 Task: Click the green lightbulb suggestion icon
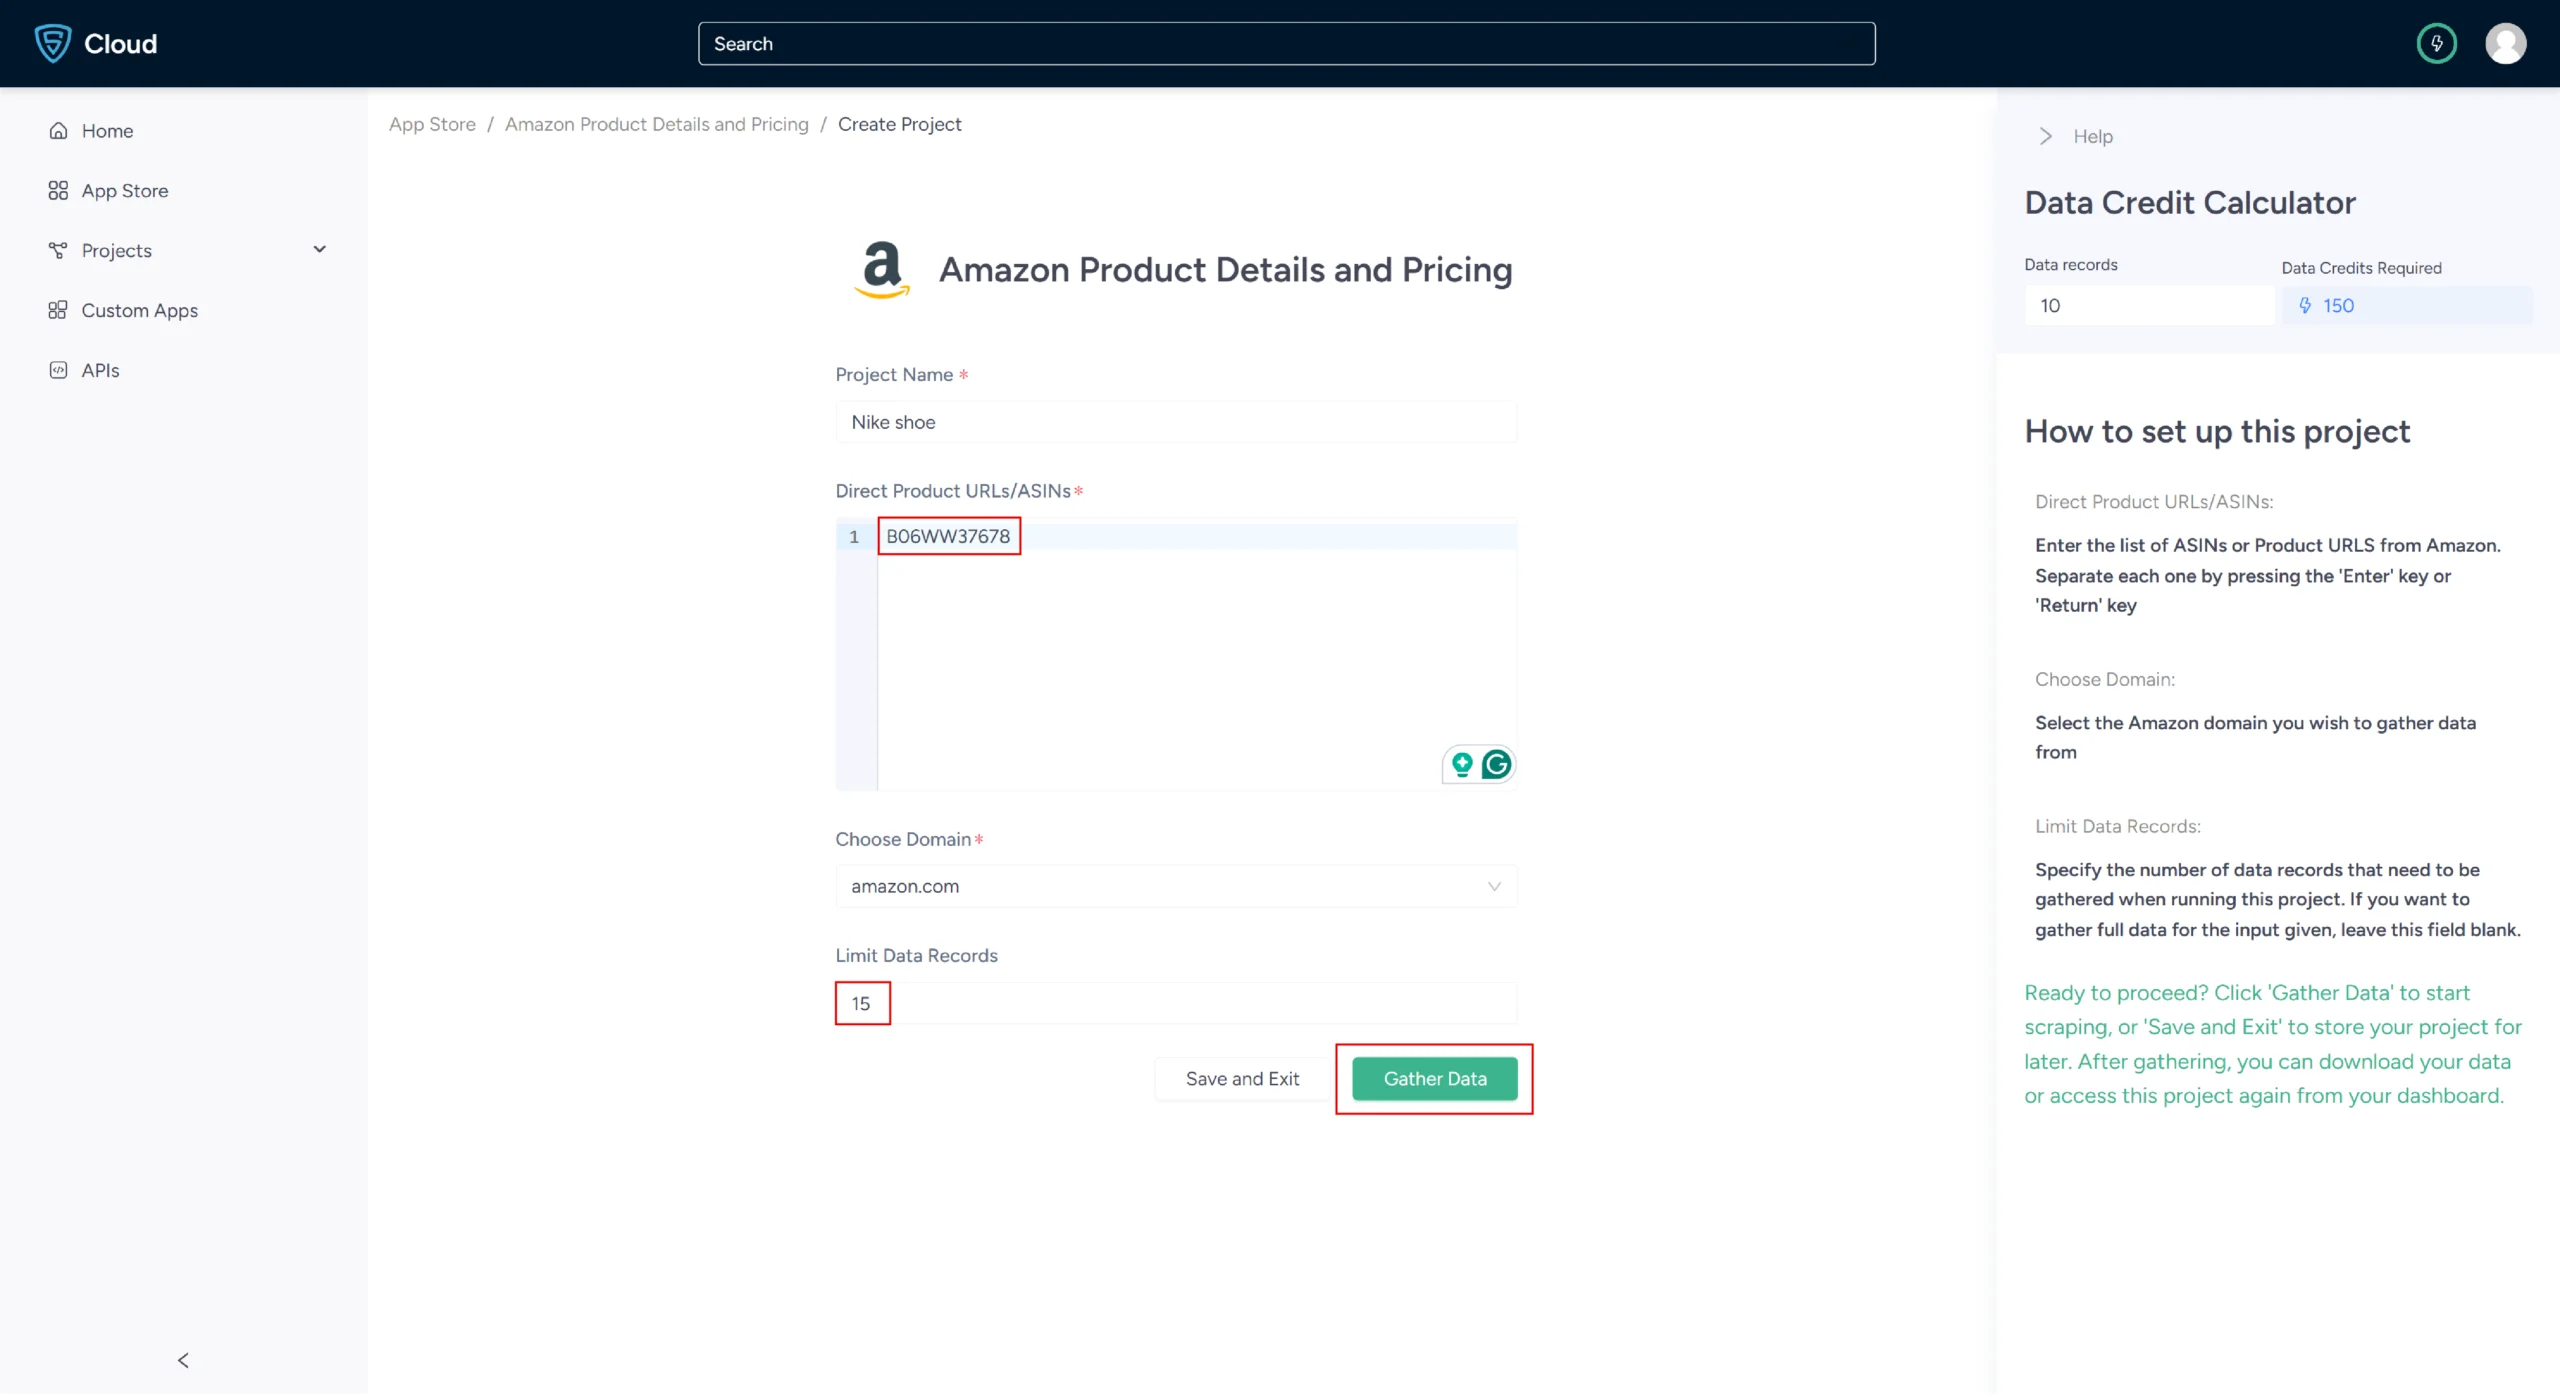(1462, 766)
